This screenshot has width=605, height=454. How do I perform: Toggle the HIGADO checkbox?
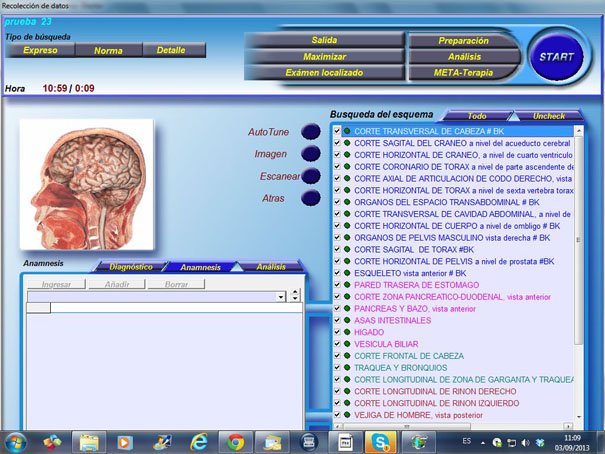pyautogui.click(x=337, y=332)
